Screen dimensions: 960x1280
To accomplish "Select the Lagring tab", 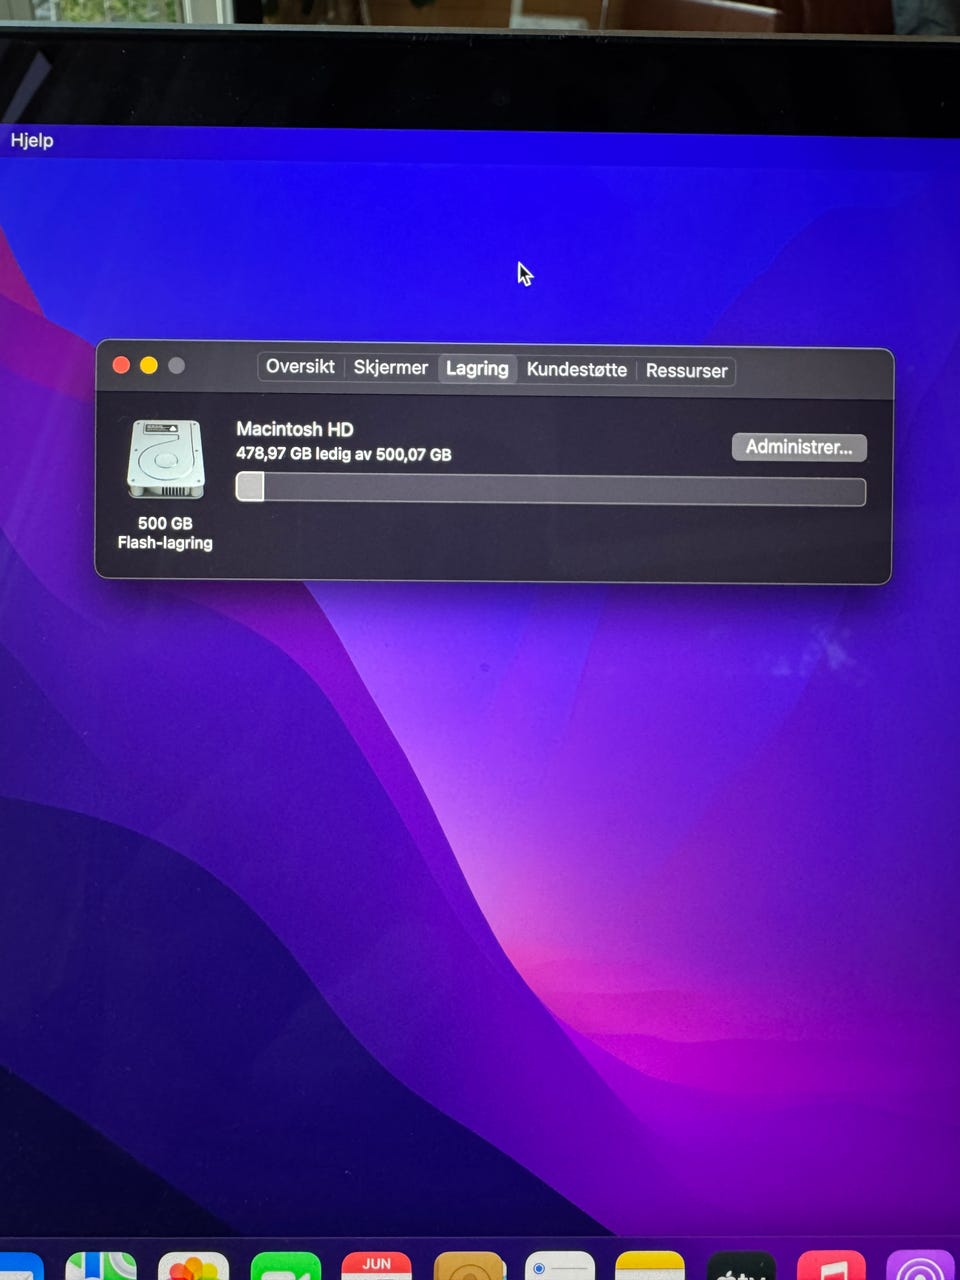I will coord(477,369).
